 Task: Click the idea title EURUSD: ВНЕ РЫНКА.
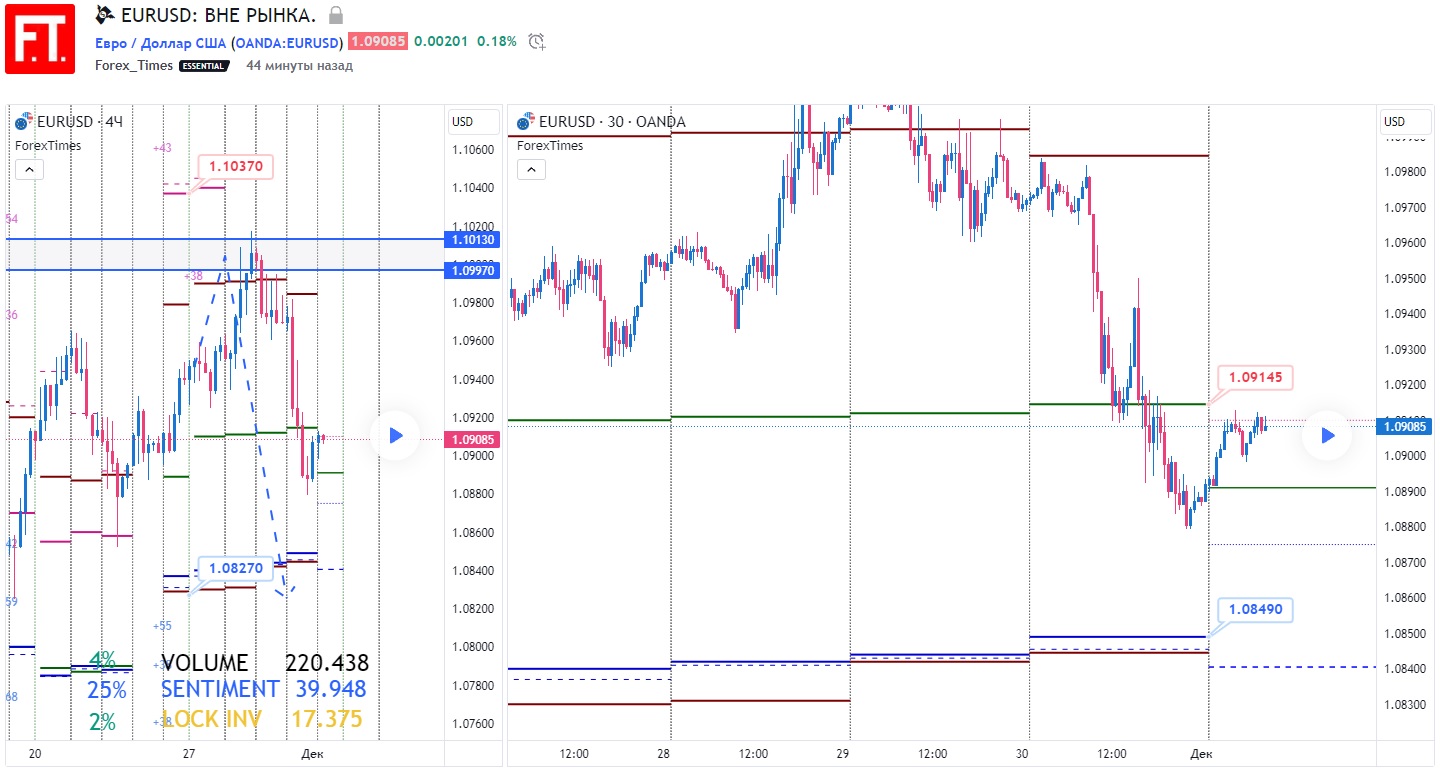coord(218,15)
